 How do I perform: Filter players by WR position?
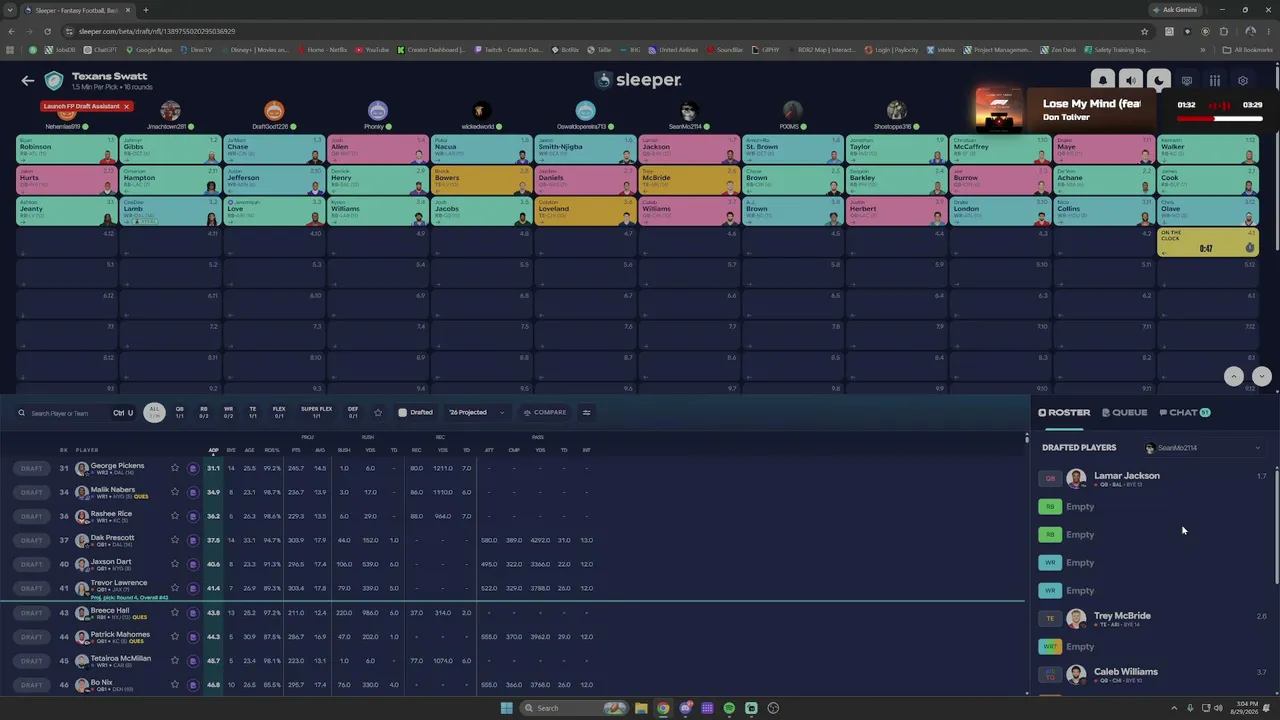click(228, 412)
